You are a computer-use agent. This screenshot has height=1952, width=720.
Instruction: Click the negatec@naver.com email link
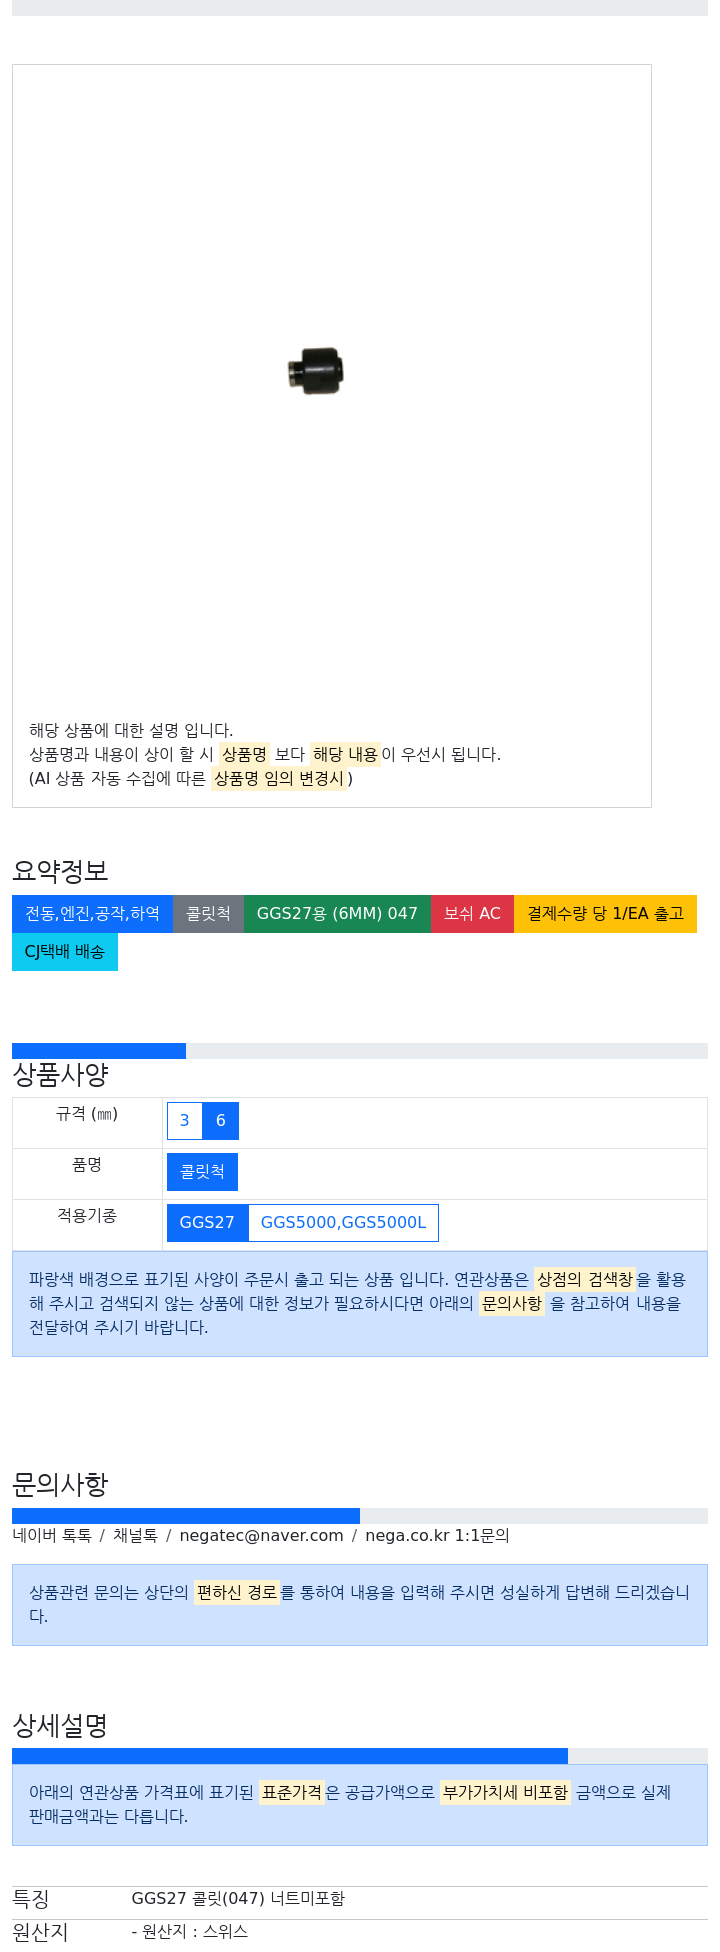pyautogui.click(x=261, y=1536)
